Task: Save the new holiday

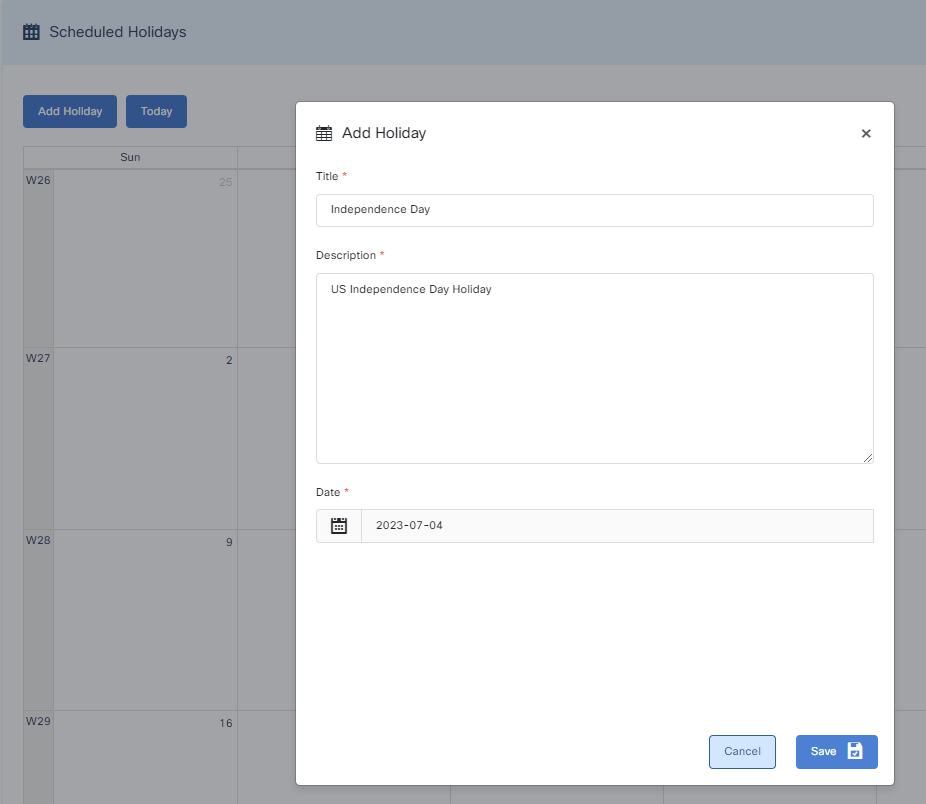Action: click(836, 752)
